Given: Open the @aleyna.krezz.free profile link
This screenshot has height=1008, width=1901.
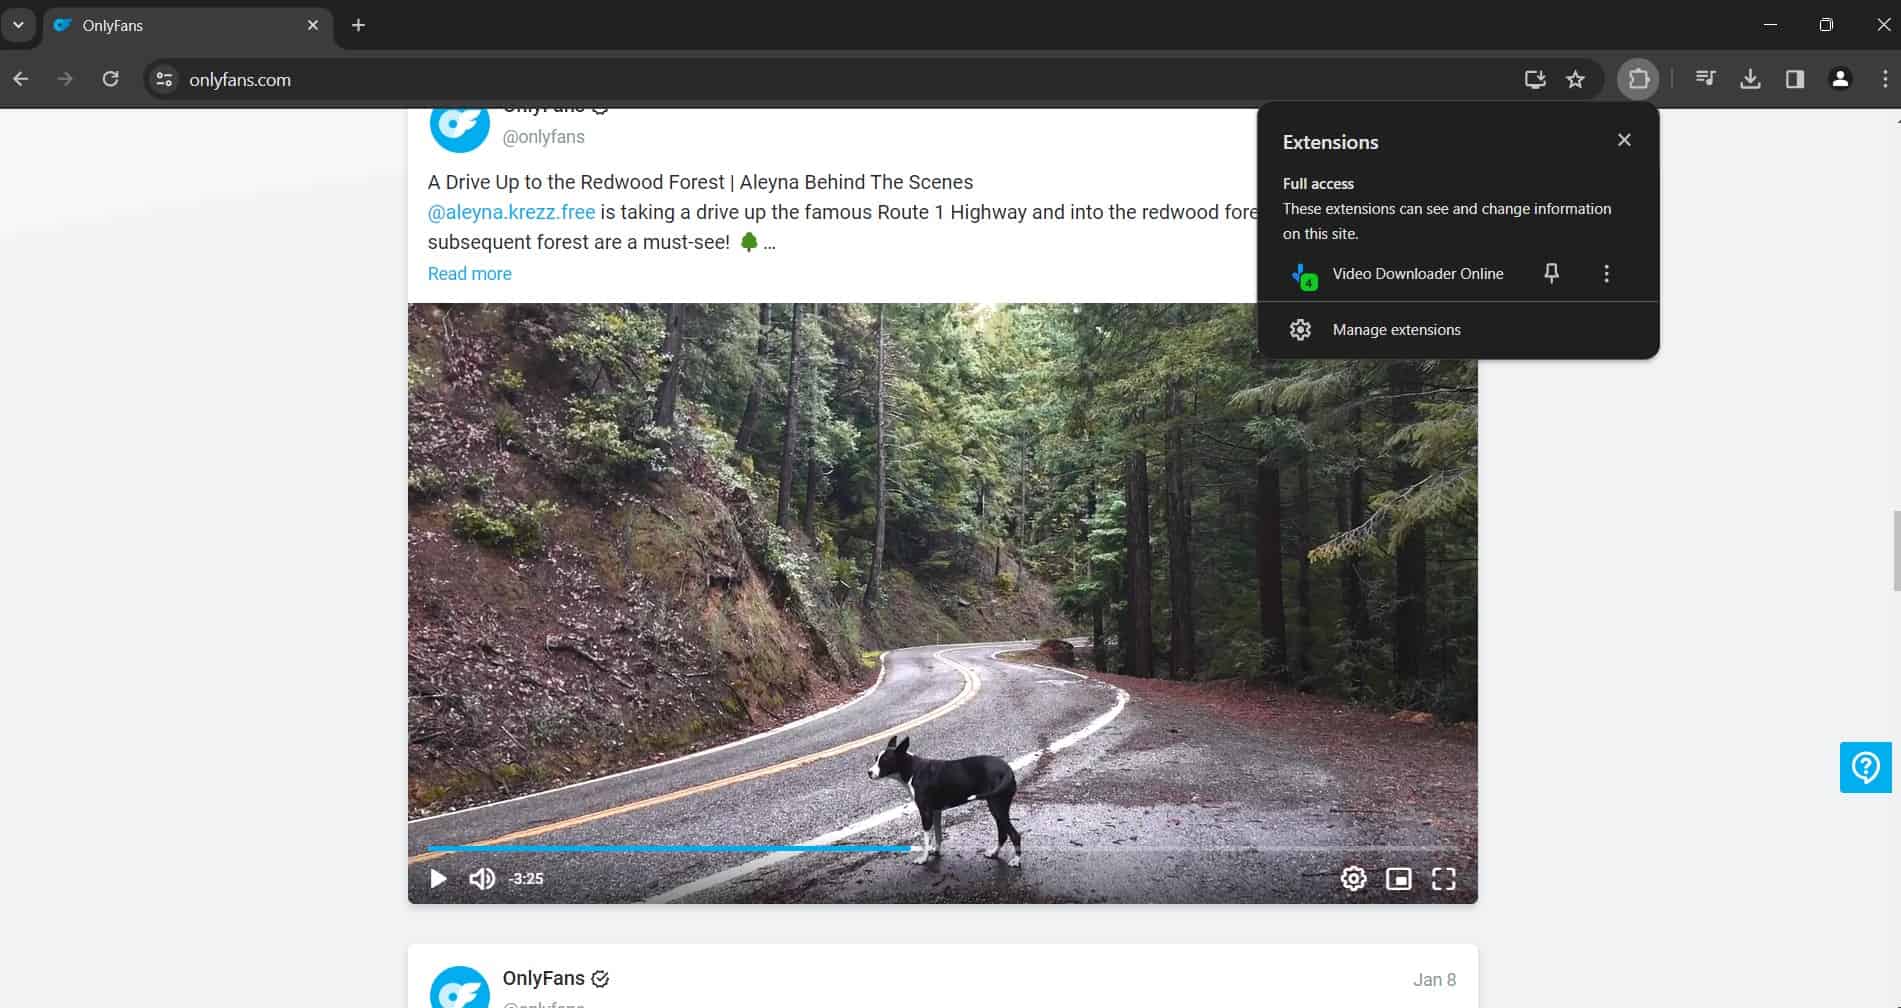Looking at the screenshot, I should (511, 212).
